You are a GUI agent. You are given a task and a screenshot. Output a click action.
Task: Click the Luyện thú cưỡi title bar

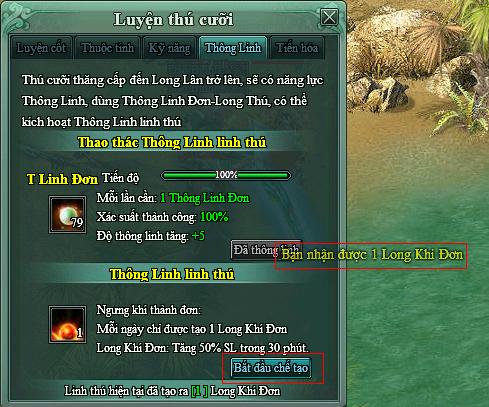[173, 19]
